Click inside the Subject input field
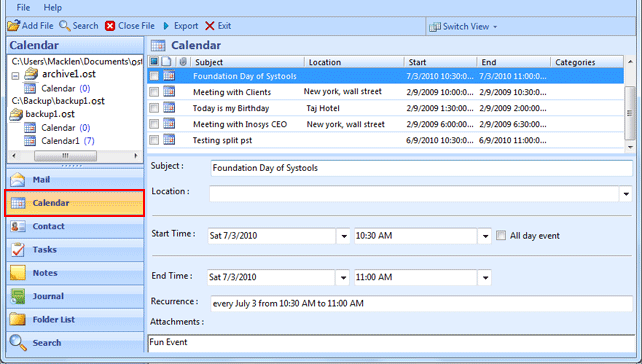 coord(422,168)
